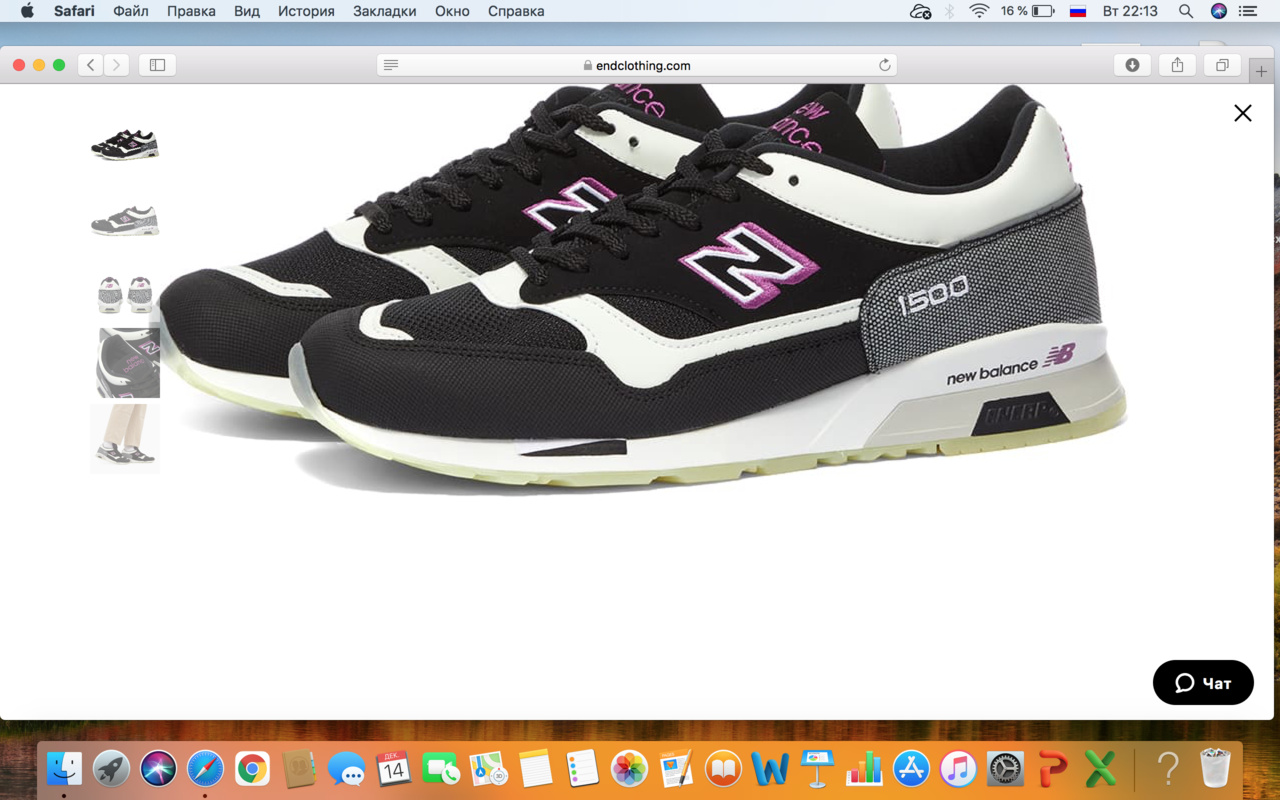Screen dimensions: 1280x800
Task: Open the История menu
Action: [306, 11]
